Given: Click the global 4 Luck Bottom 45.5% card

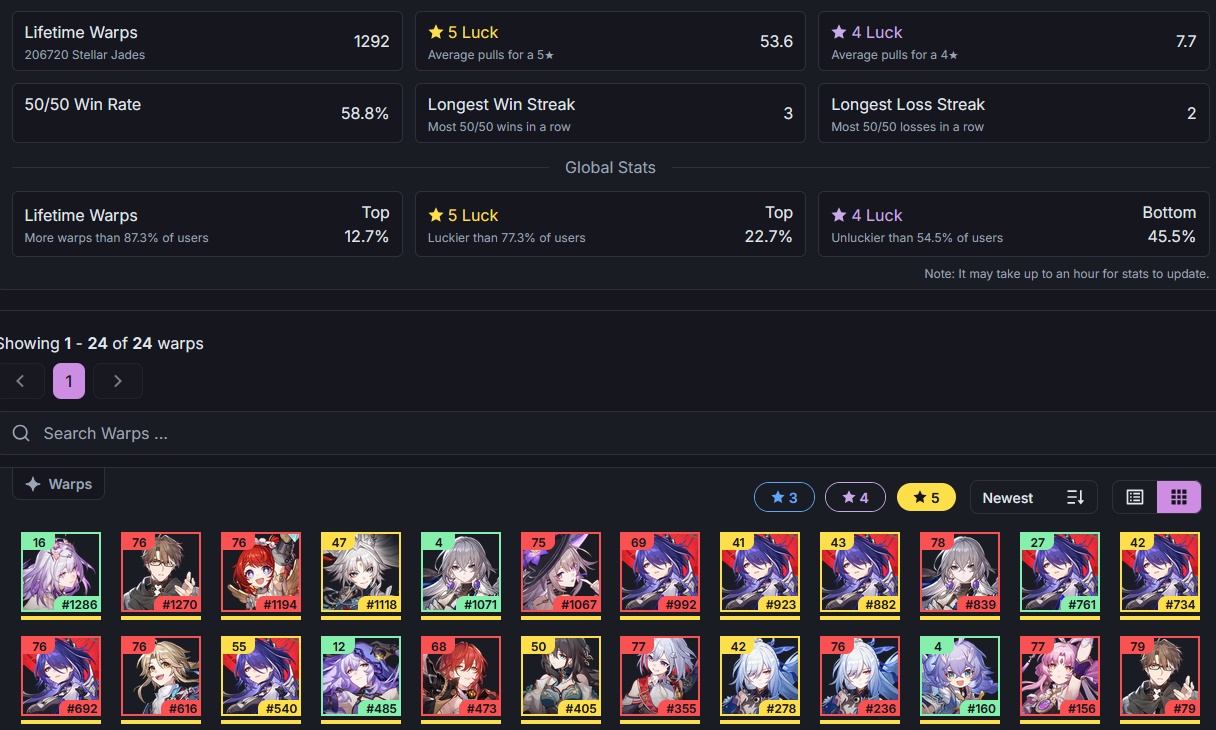Looking at the screenshot, I should click(1014, 224).
